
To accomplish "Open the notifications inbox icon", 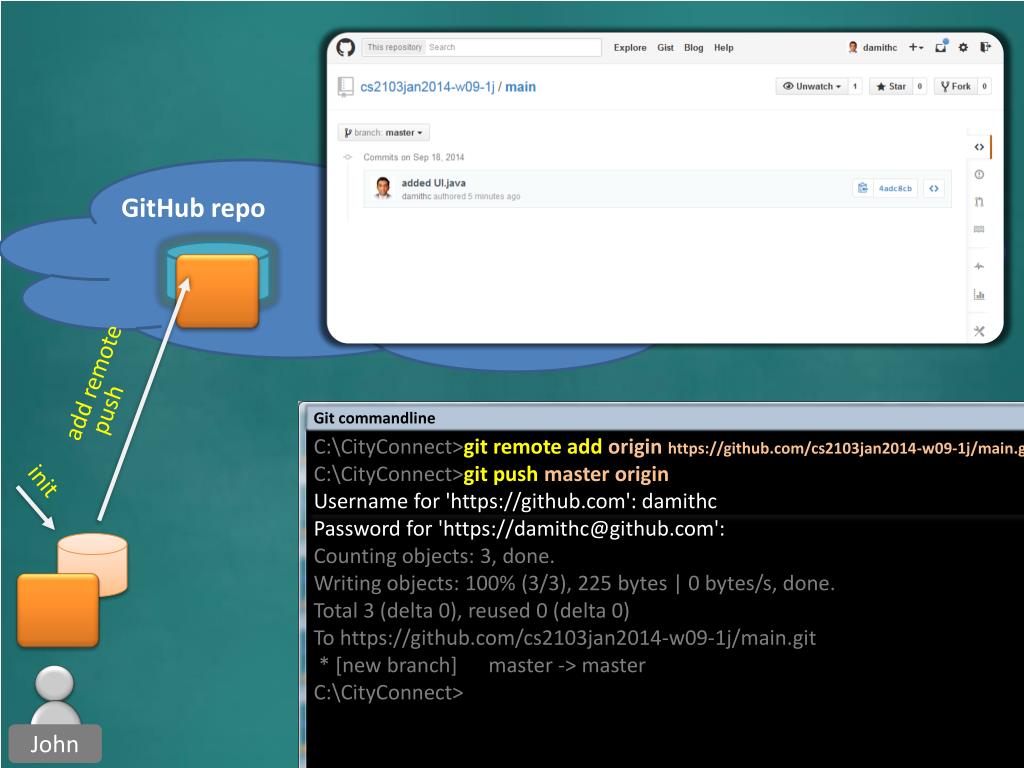I will tap(941, 47).
